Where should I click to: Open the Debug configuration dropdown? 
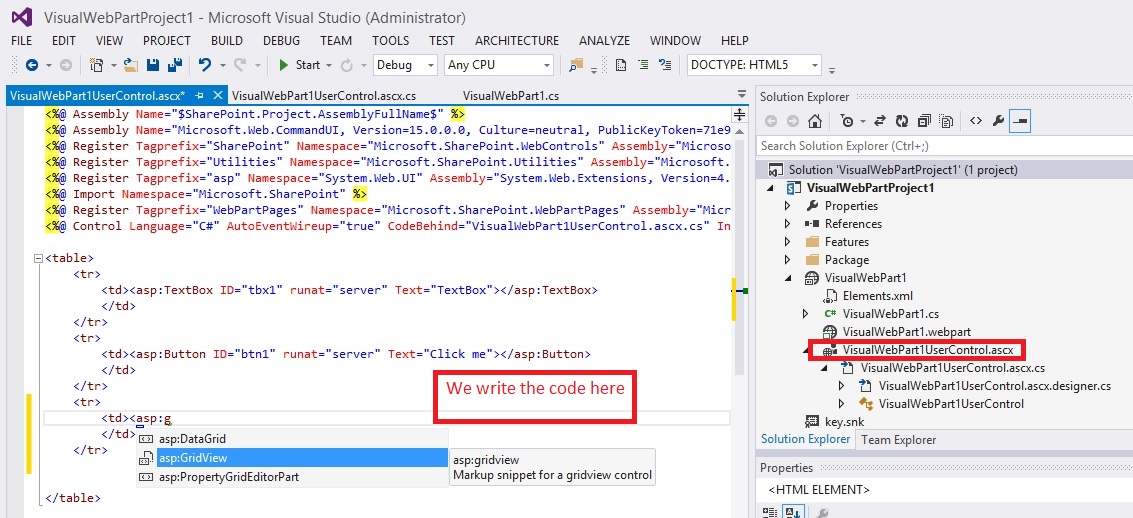click(x=405, y=65)
